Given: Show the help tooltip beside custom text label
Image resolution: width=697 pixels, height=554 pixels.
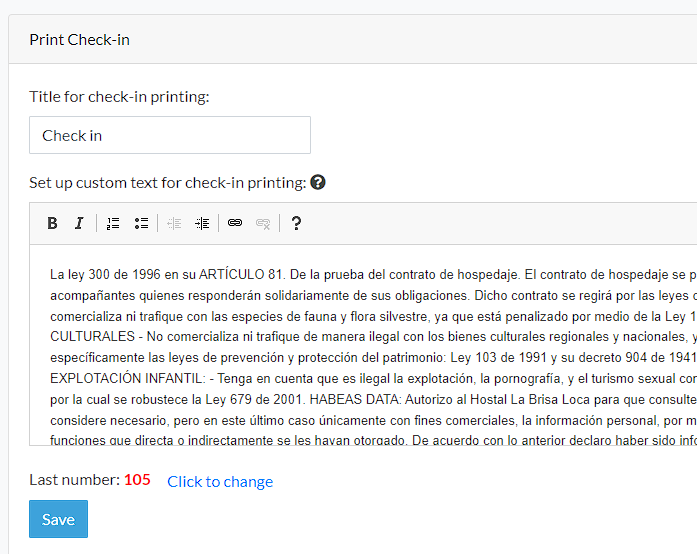Looking at the screenshot, I should click(x=318, y=182).
